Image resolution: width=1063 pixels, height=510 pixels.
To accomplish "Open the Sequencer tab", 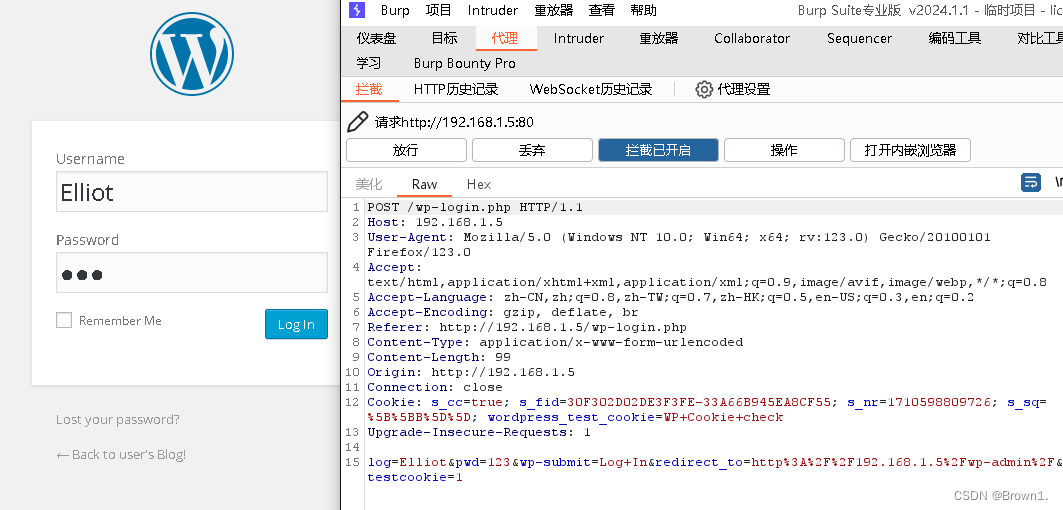I will point(859,39).
